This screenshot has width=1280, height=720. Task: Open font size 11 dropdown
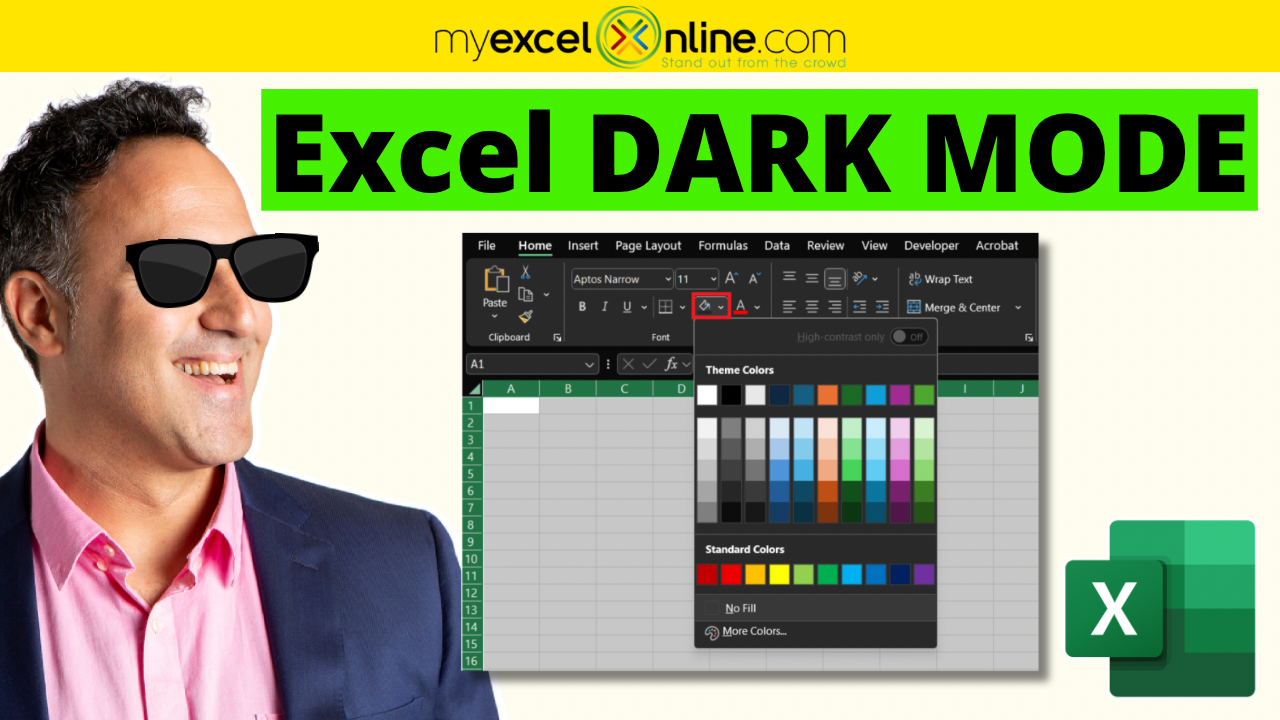coord(713,279)
